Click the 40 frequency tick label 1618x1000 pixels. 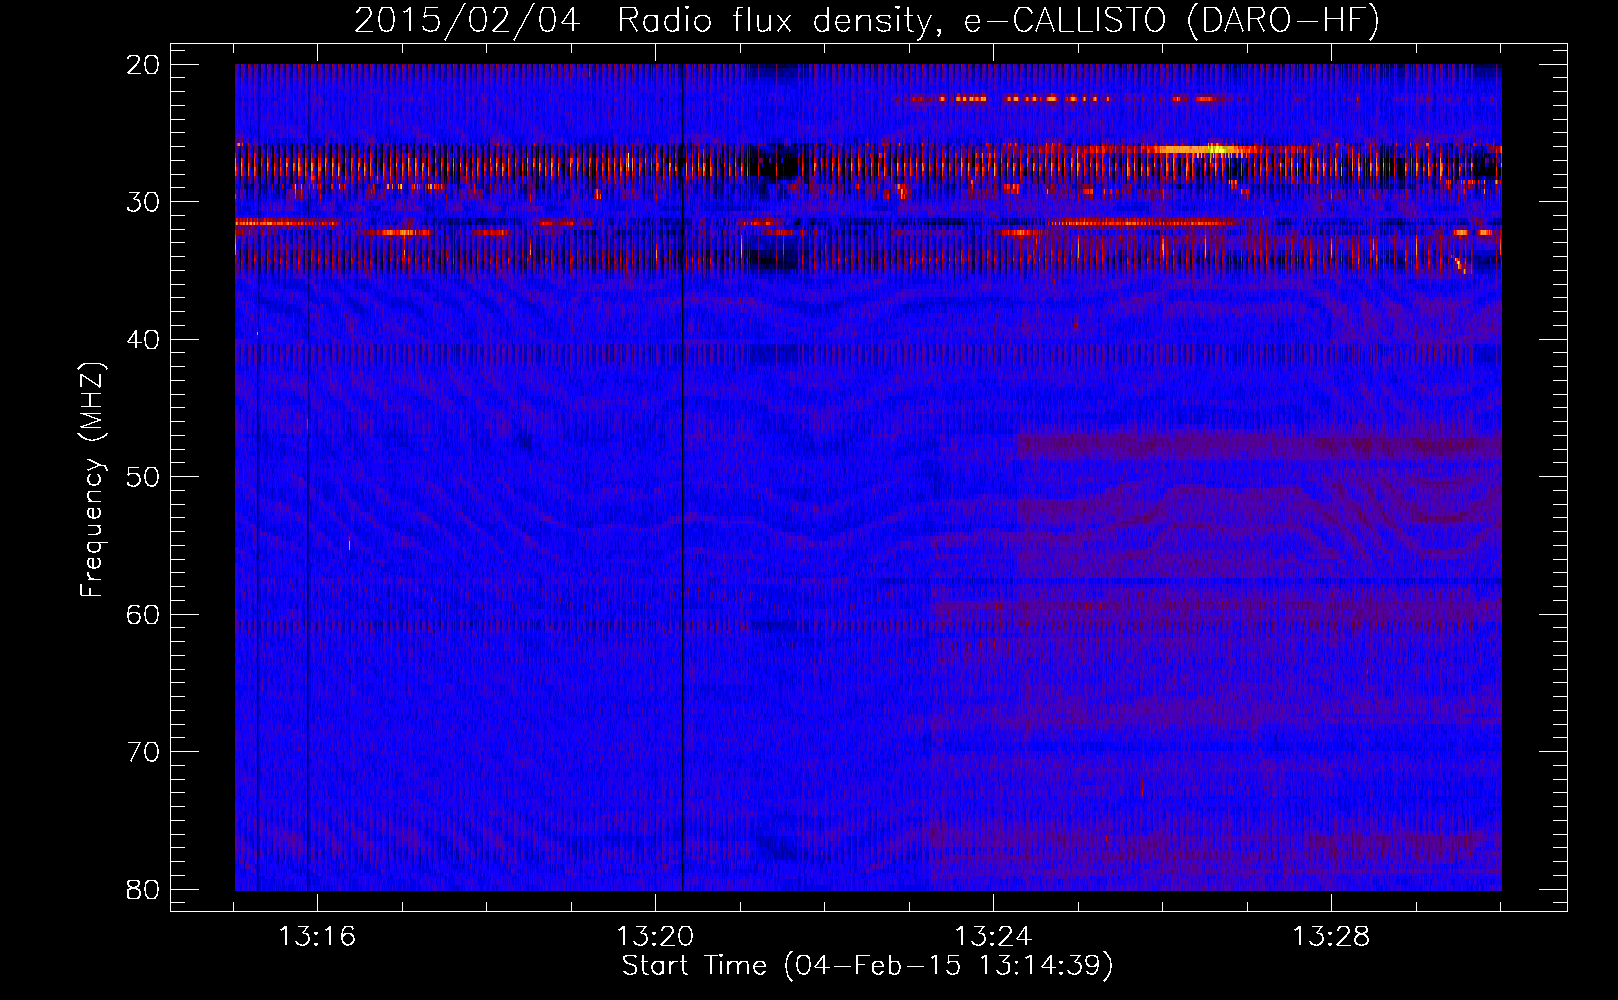click(x=144, y=340)
